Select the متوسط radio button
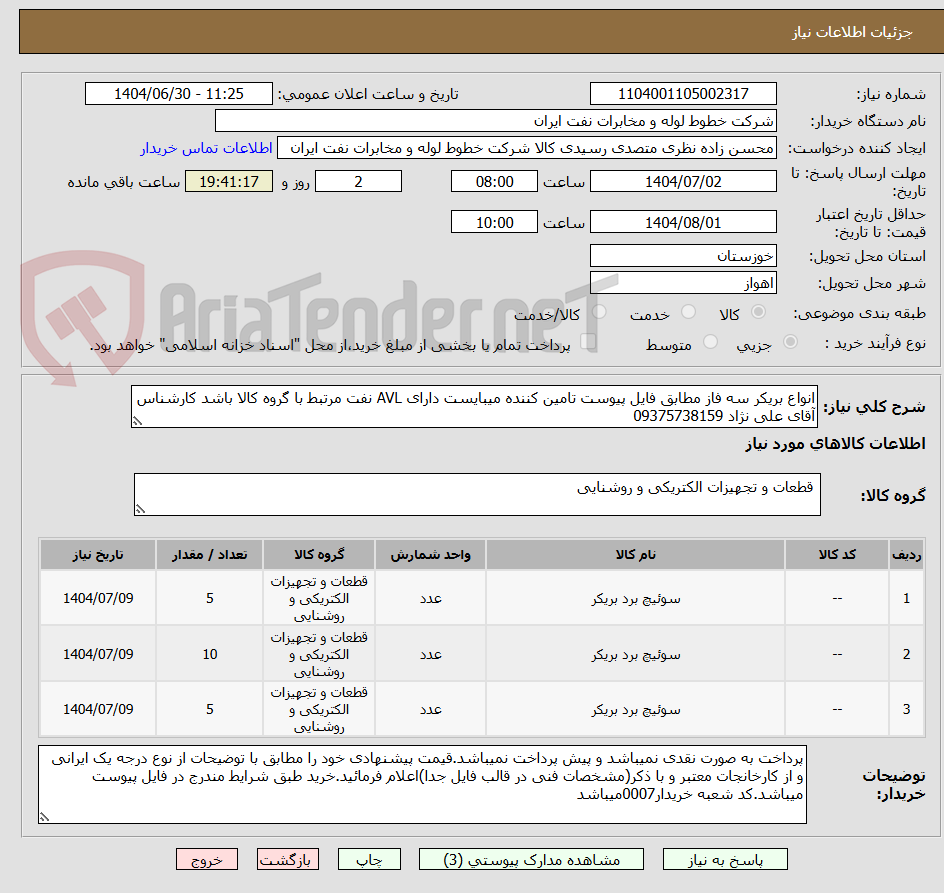Screen dimensions: 944x893 tap(711, 340)
